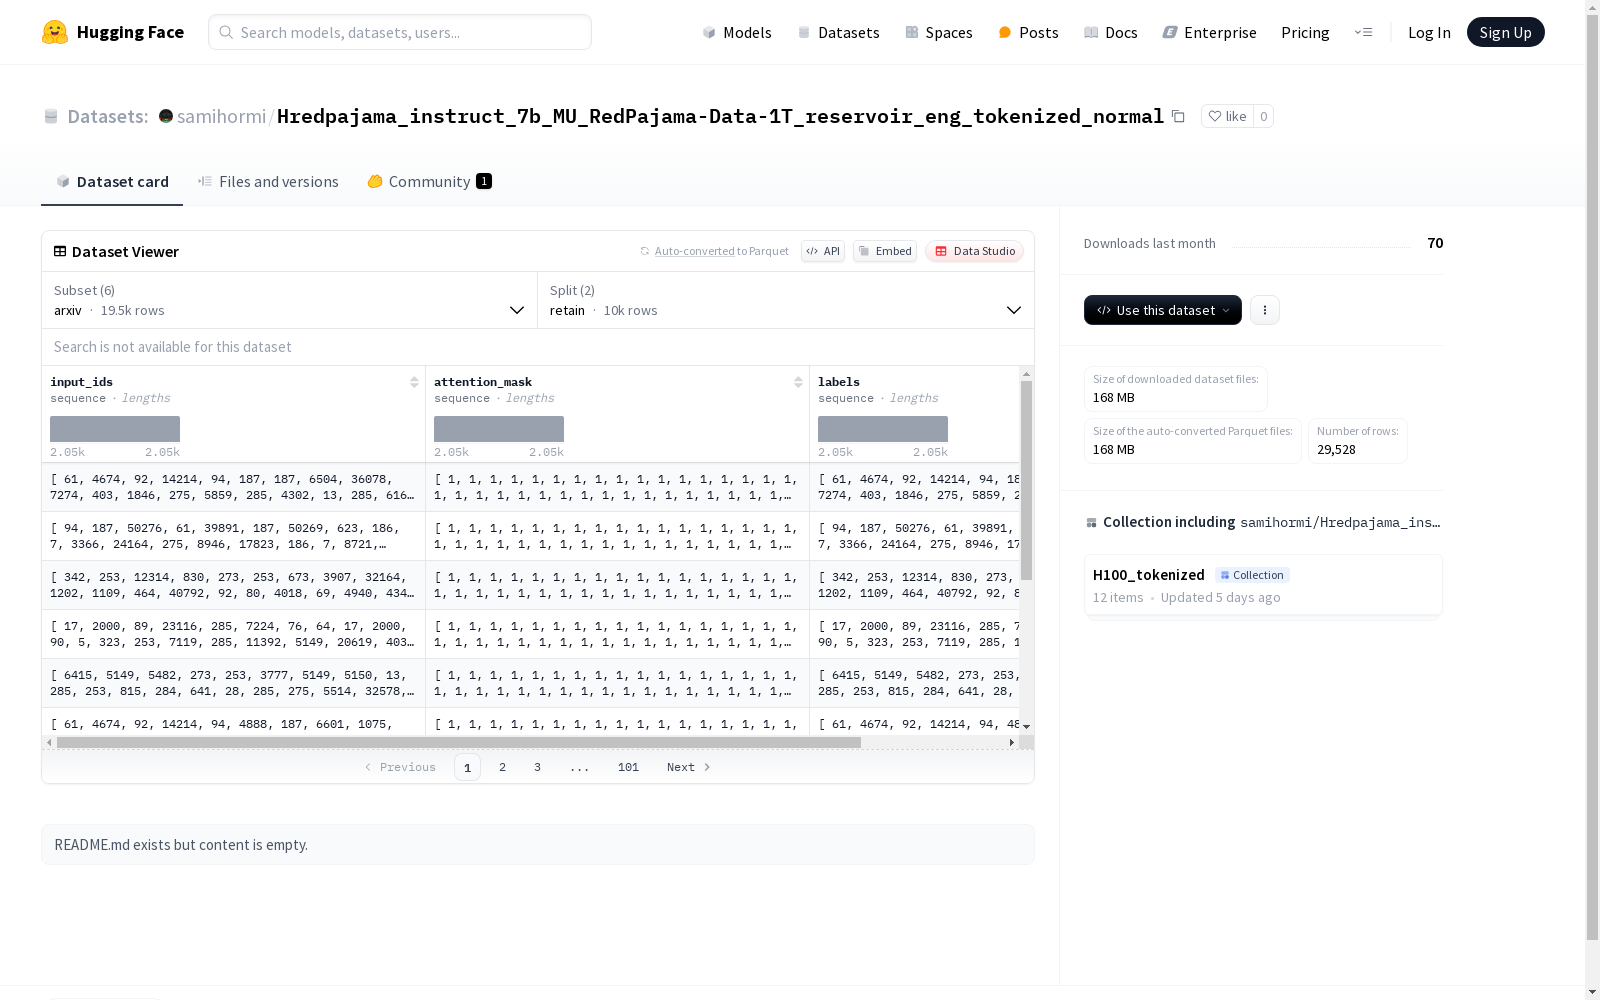Open Docs from the top navigation
Viewport: 1600px width, 1000px height.
[1111, 32]
